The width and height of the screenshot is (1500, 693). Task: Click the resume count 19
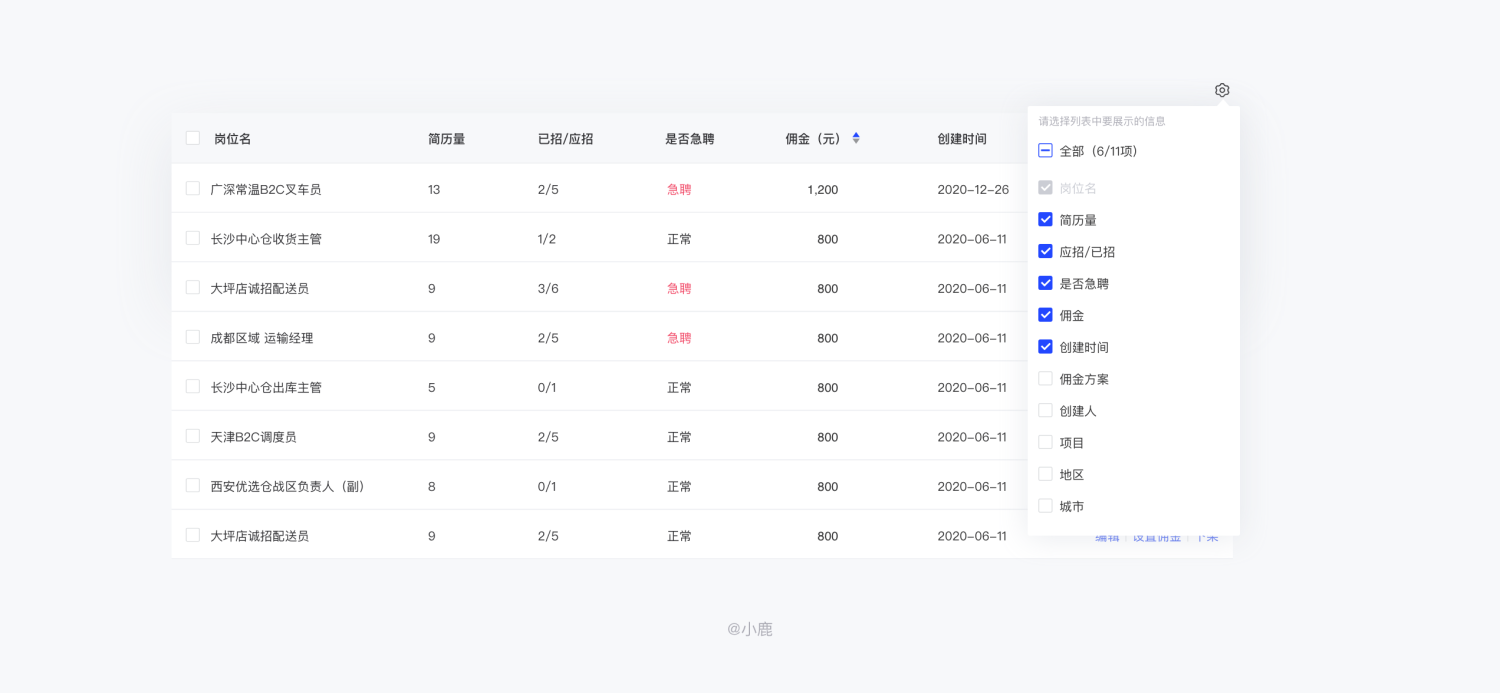click(x=434, y=239)
